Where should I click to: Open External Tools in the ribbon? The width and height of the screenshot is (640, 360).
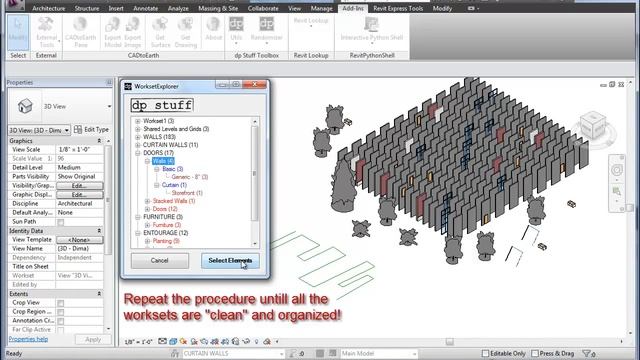click(47, 33)
